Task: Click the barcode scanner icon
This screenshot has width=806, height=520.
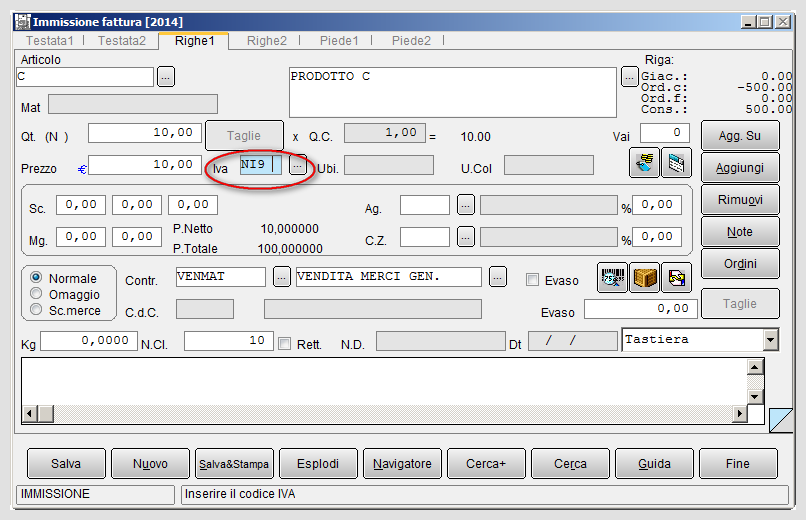Action: [x=612, y=277]
